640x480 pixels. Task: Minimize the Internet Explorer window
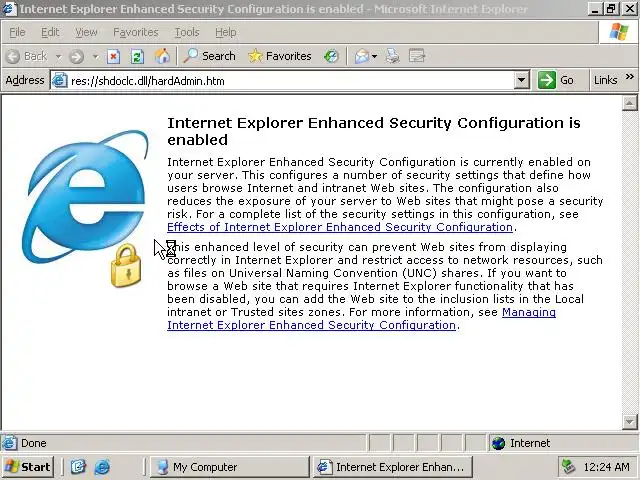coord(595,9)
